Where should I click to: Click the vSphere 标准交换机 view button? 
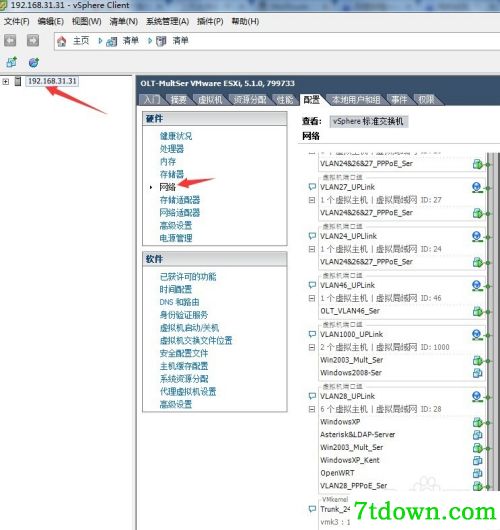point(368,121)
